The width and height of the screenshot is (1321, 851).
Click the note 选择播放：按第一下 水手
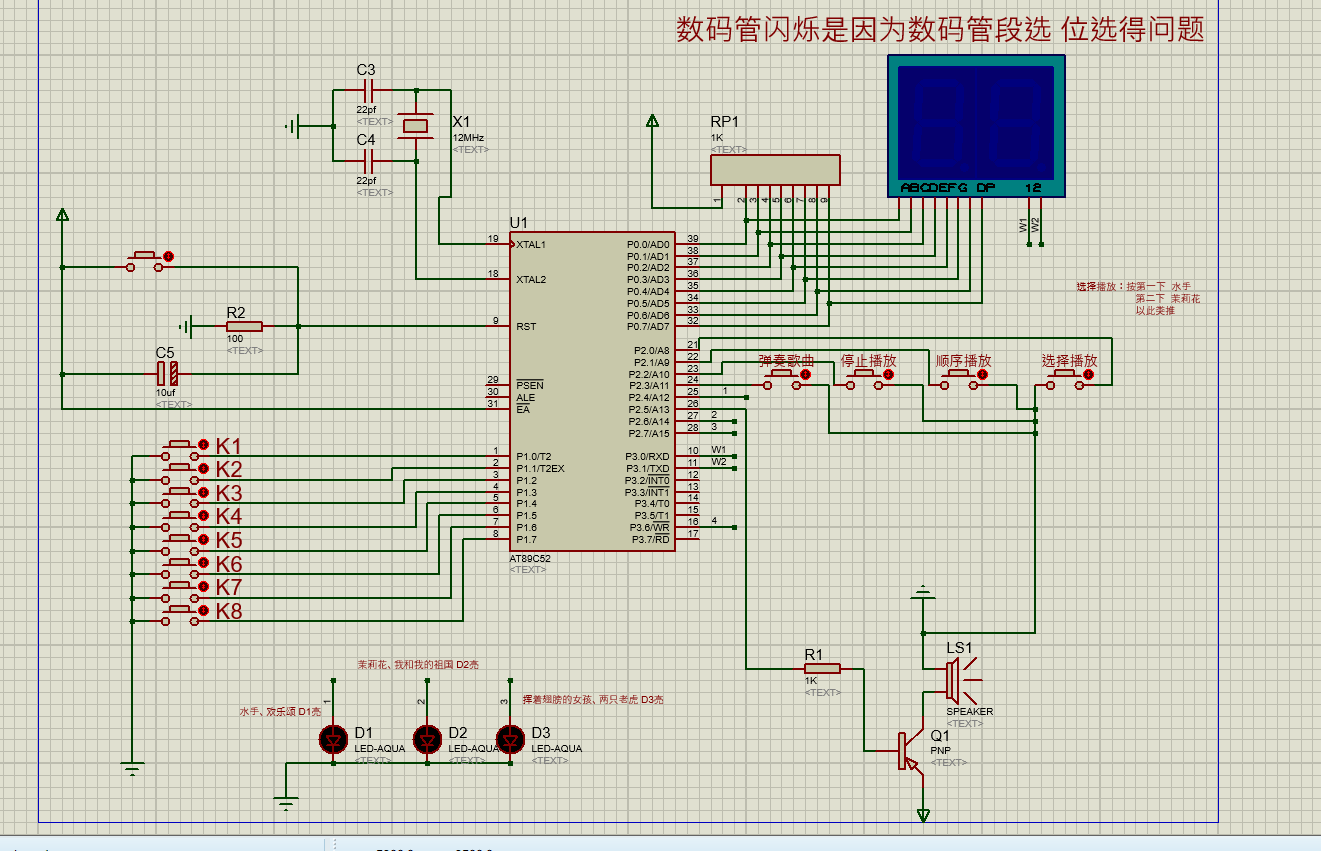pos(1134,286)
